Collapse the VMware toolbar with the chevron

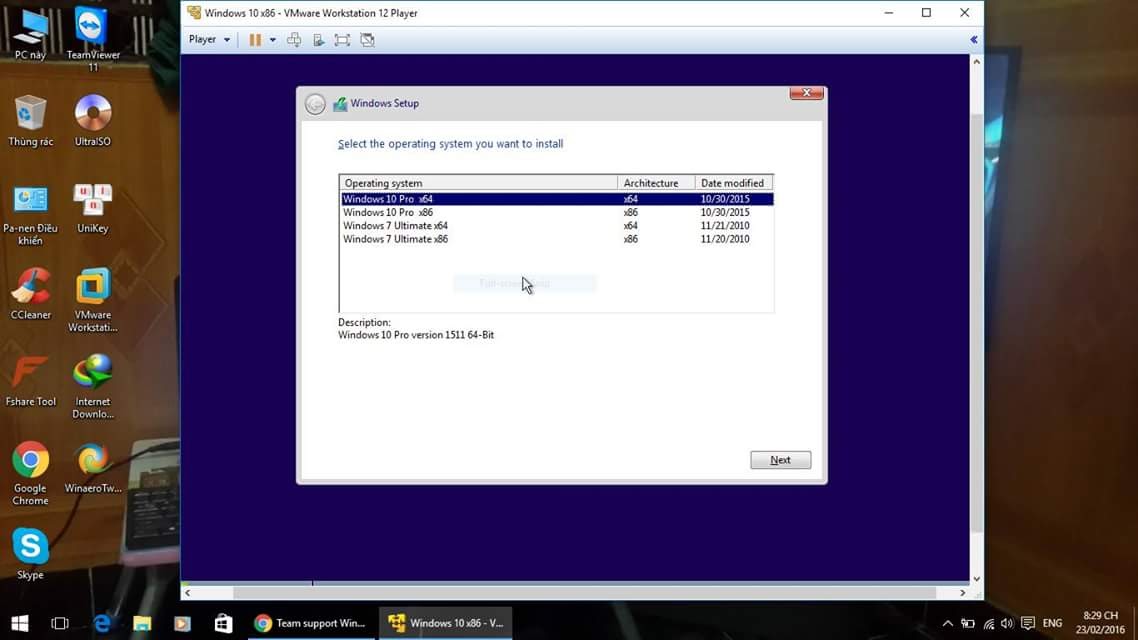973,40
